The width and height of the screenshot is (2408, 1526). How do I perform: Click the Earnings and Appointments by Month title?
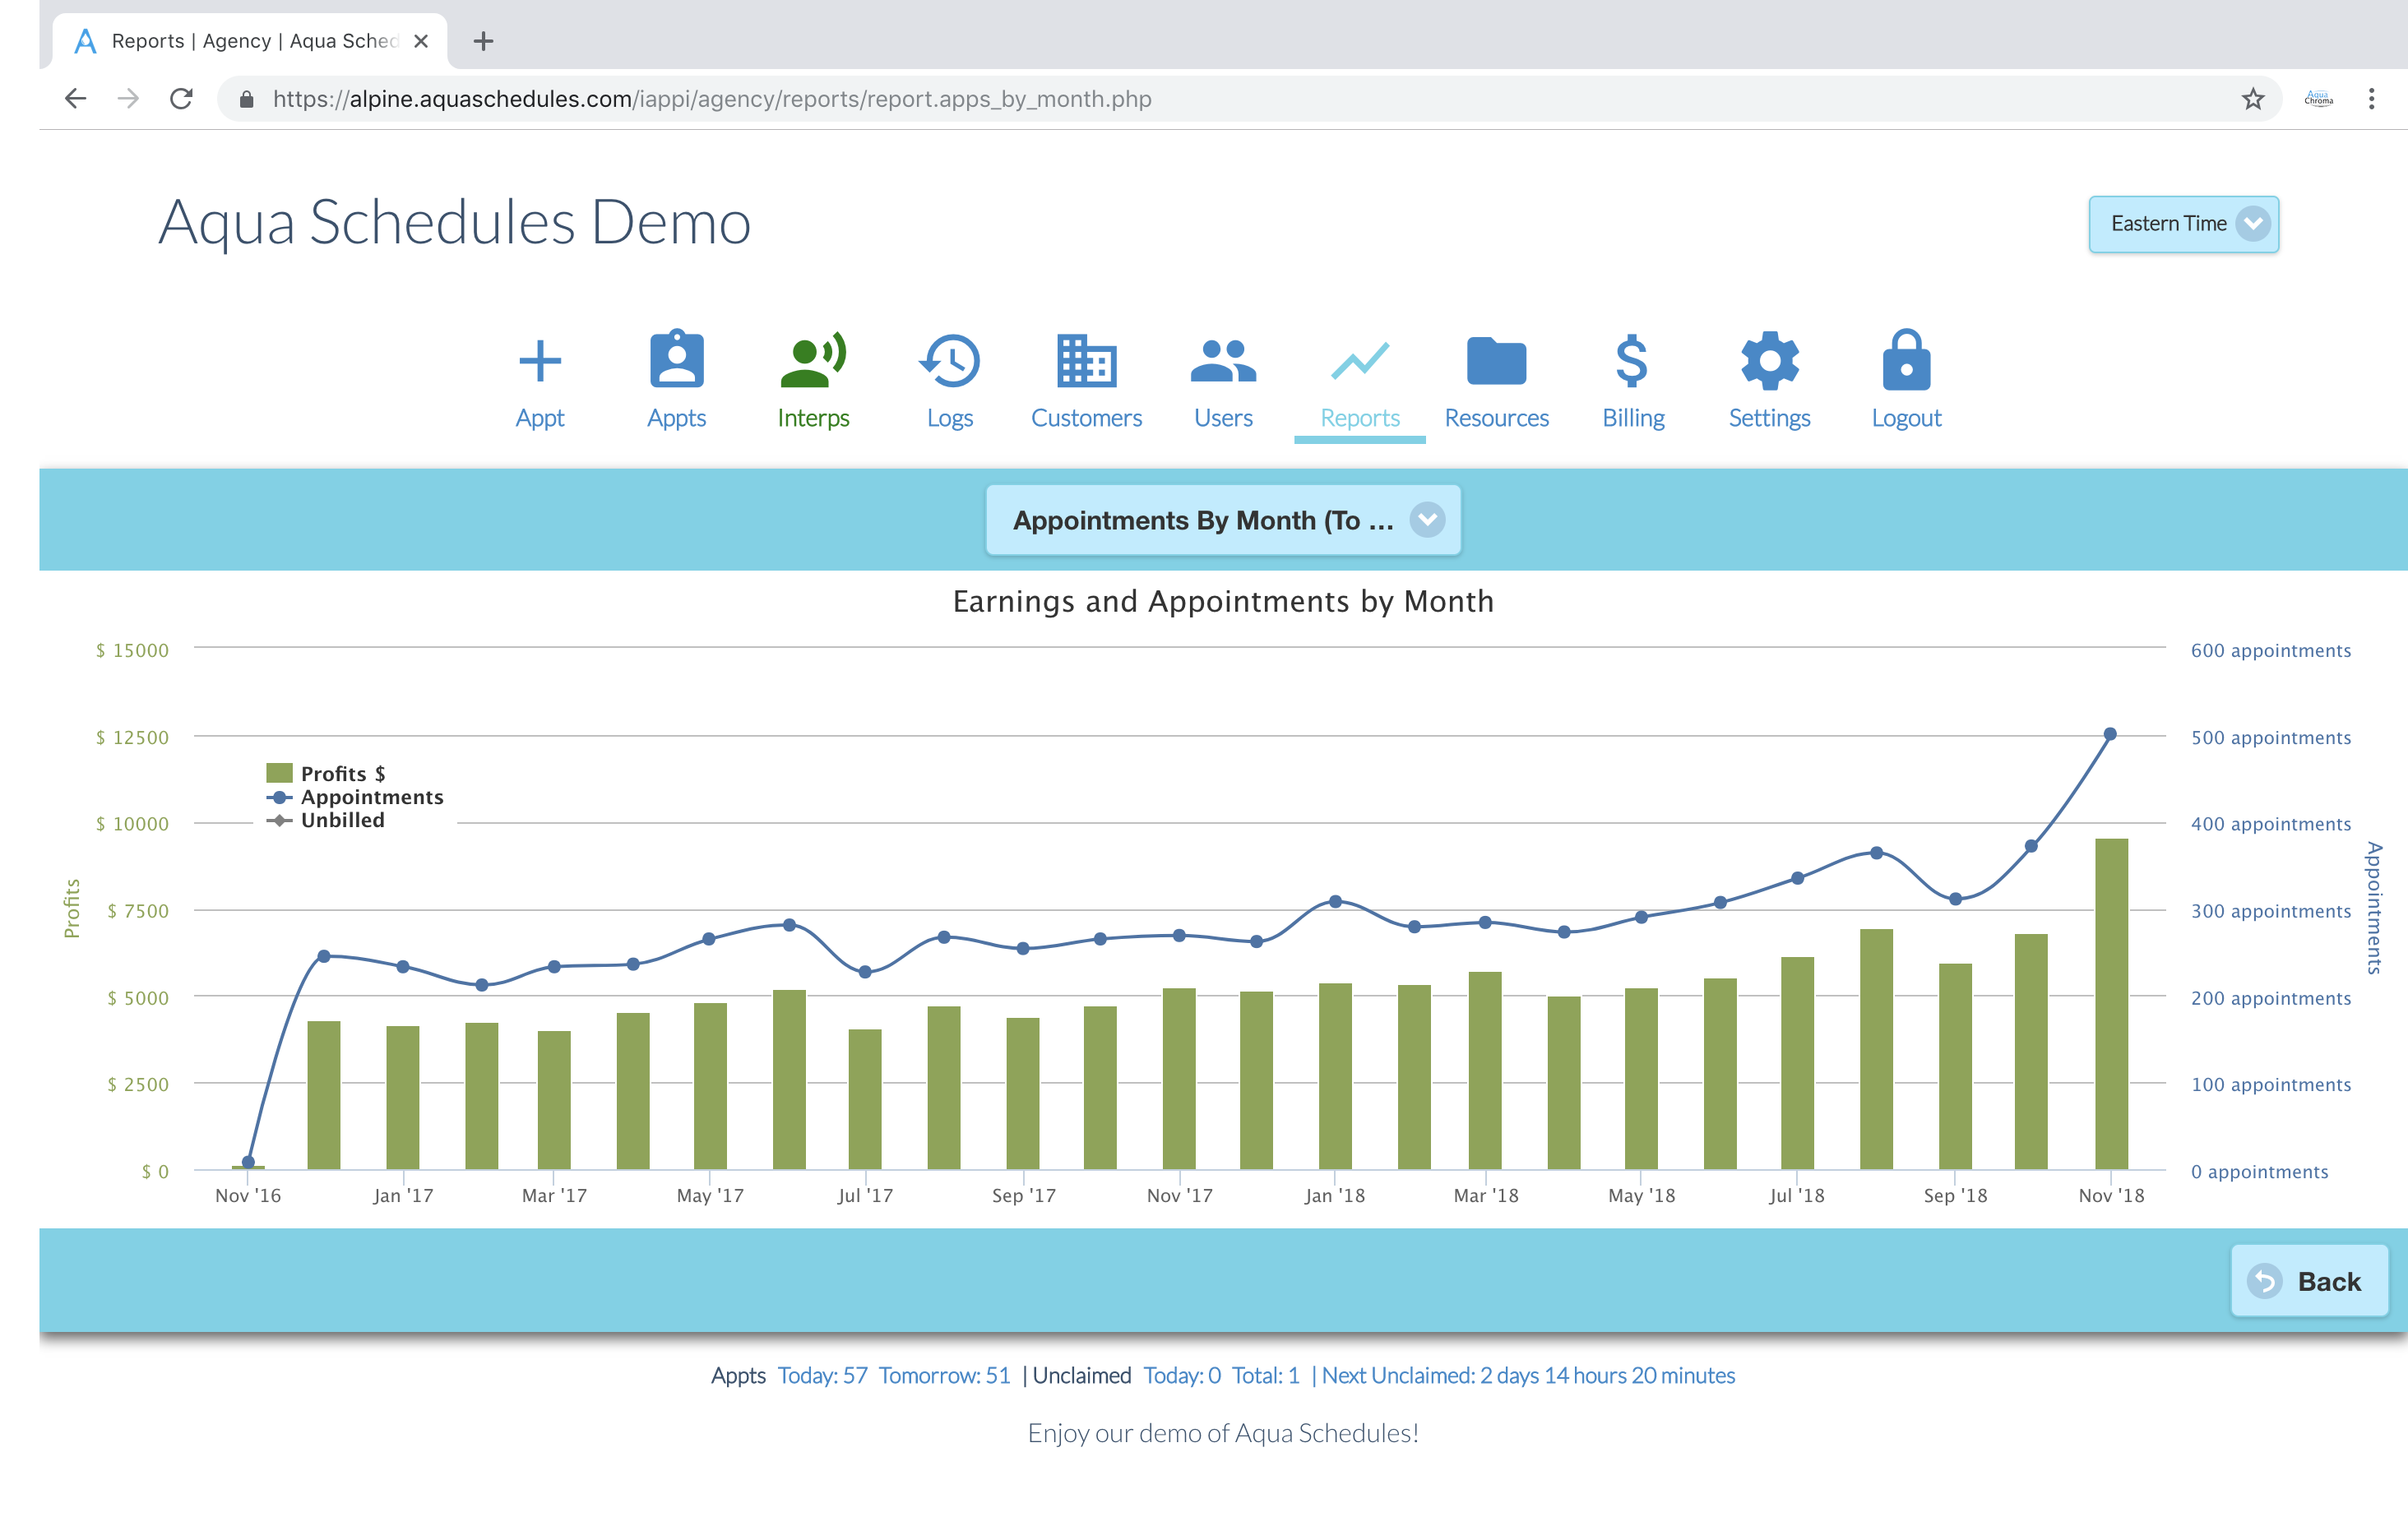pyautogui.click(x=1223, y=601)
